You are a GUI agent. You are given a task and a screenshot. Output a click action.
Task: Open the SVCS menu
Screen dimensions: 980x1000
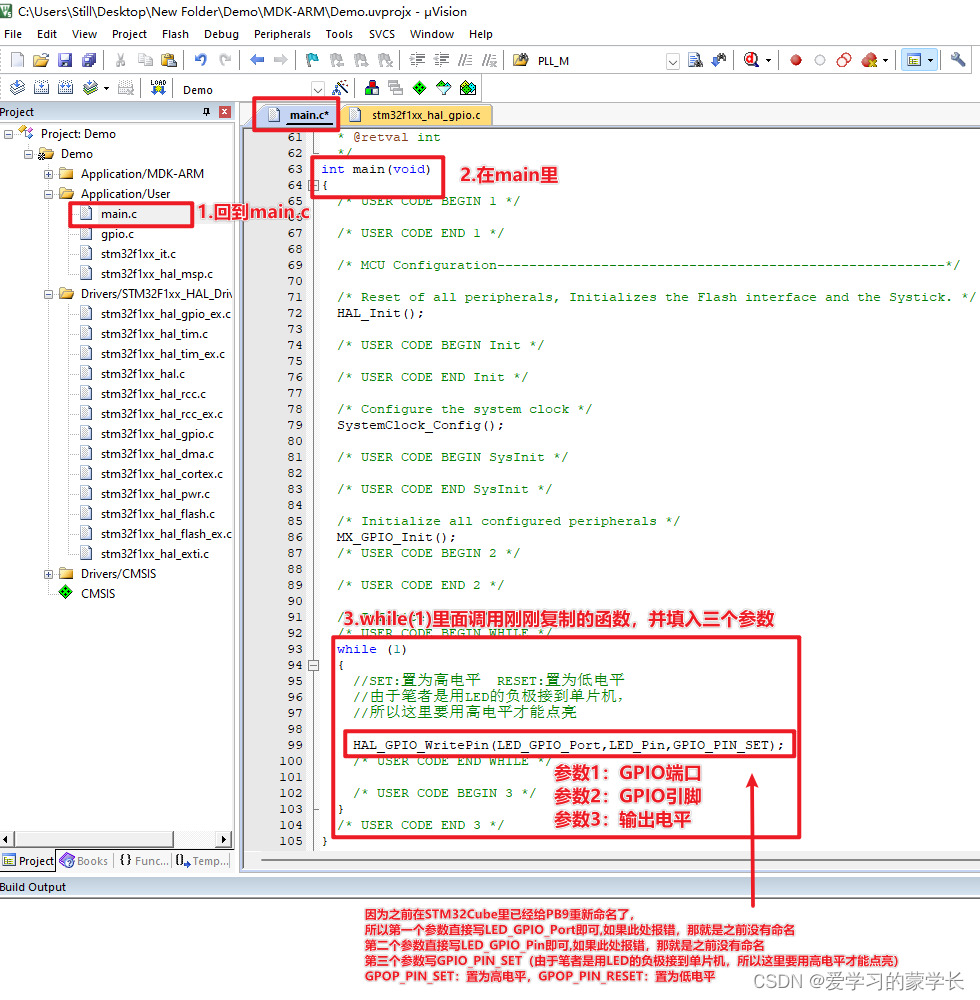(381, 34)
